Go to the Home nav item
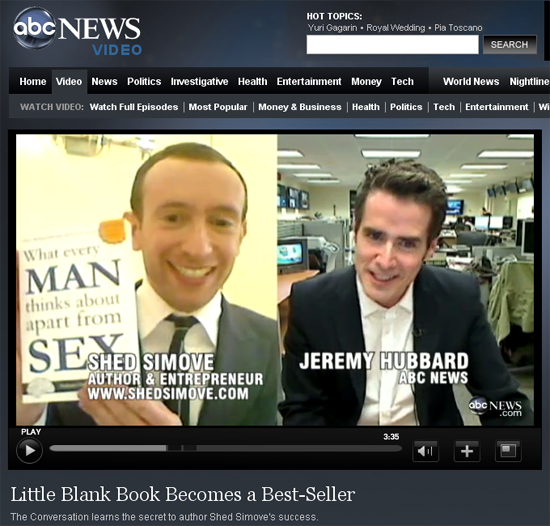 tap(33, 81)
